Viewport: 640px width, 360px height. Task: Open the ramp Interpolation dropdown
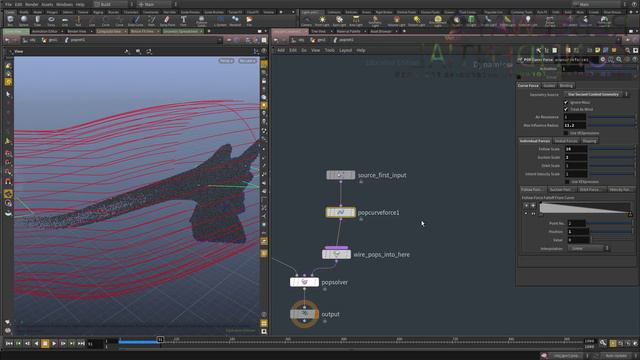pos(588,248)
